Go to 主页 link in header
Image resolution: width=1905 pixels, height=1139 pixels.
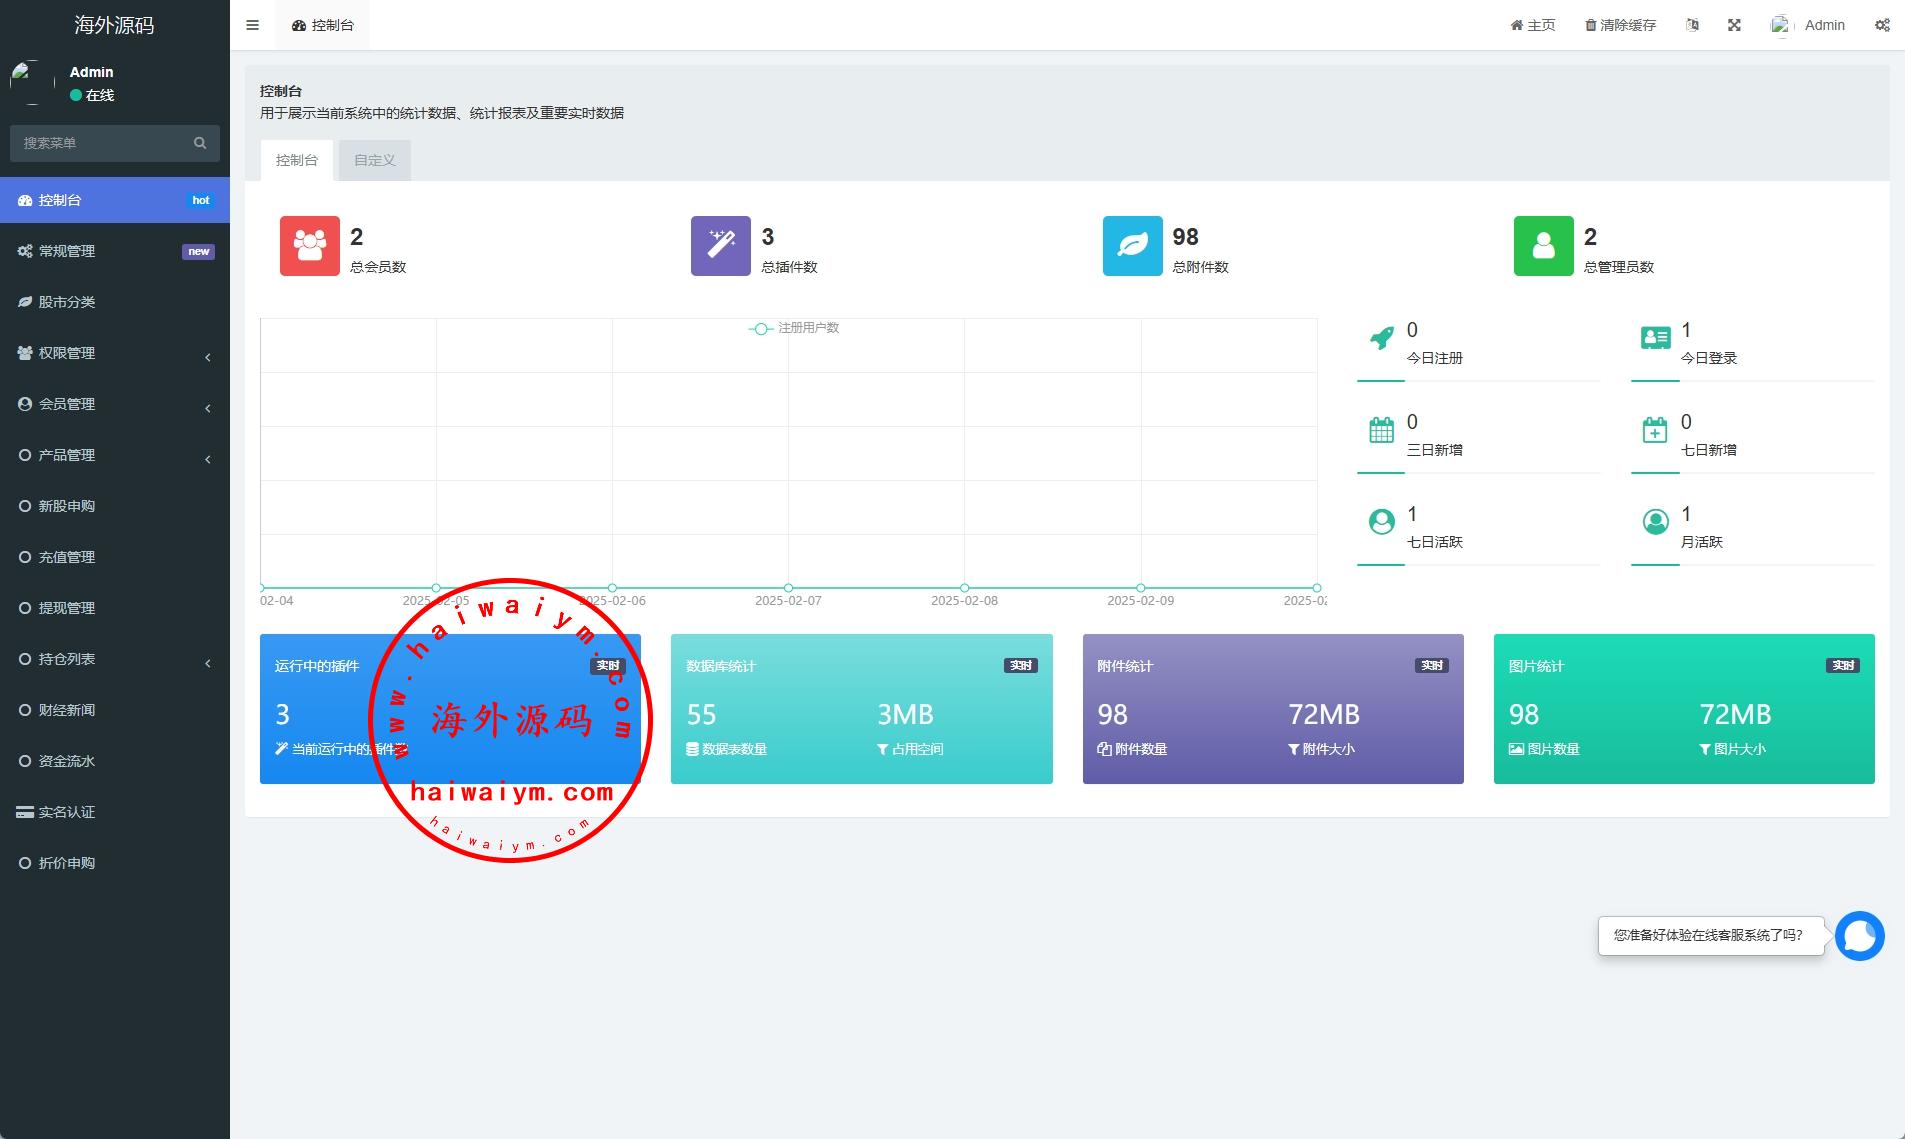pos(1533,25)
